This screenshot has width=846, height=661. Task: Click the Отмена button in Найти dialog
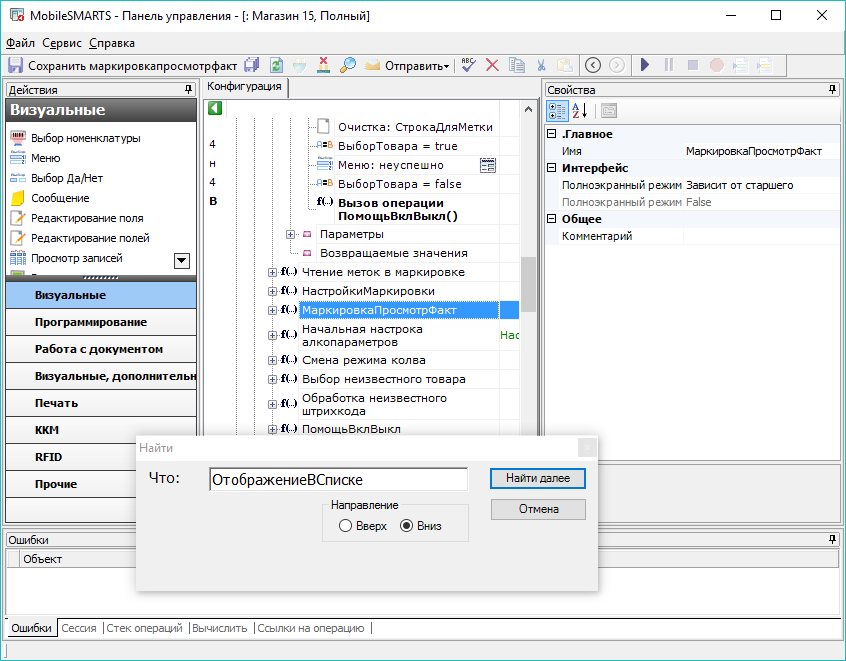click(538, 509)
